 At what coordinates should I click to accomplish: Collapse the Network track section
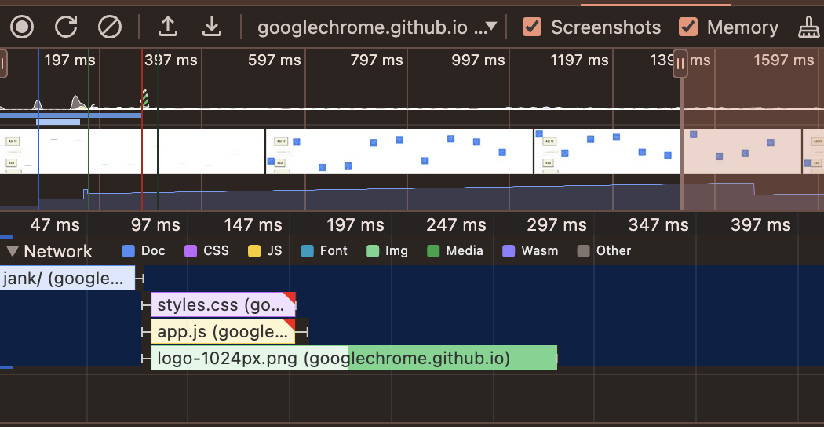12,251
